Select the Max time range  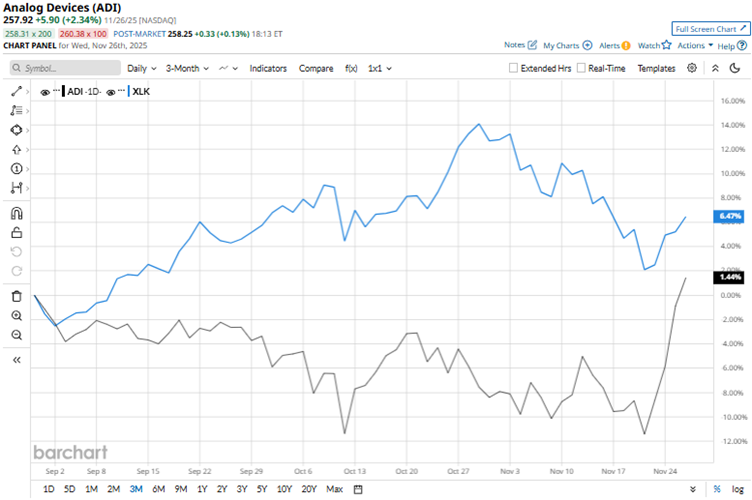(x=334, y=489)
